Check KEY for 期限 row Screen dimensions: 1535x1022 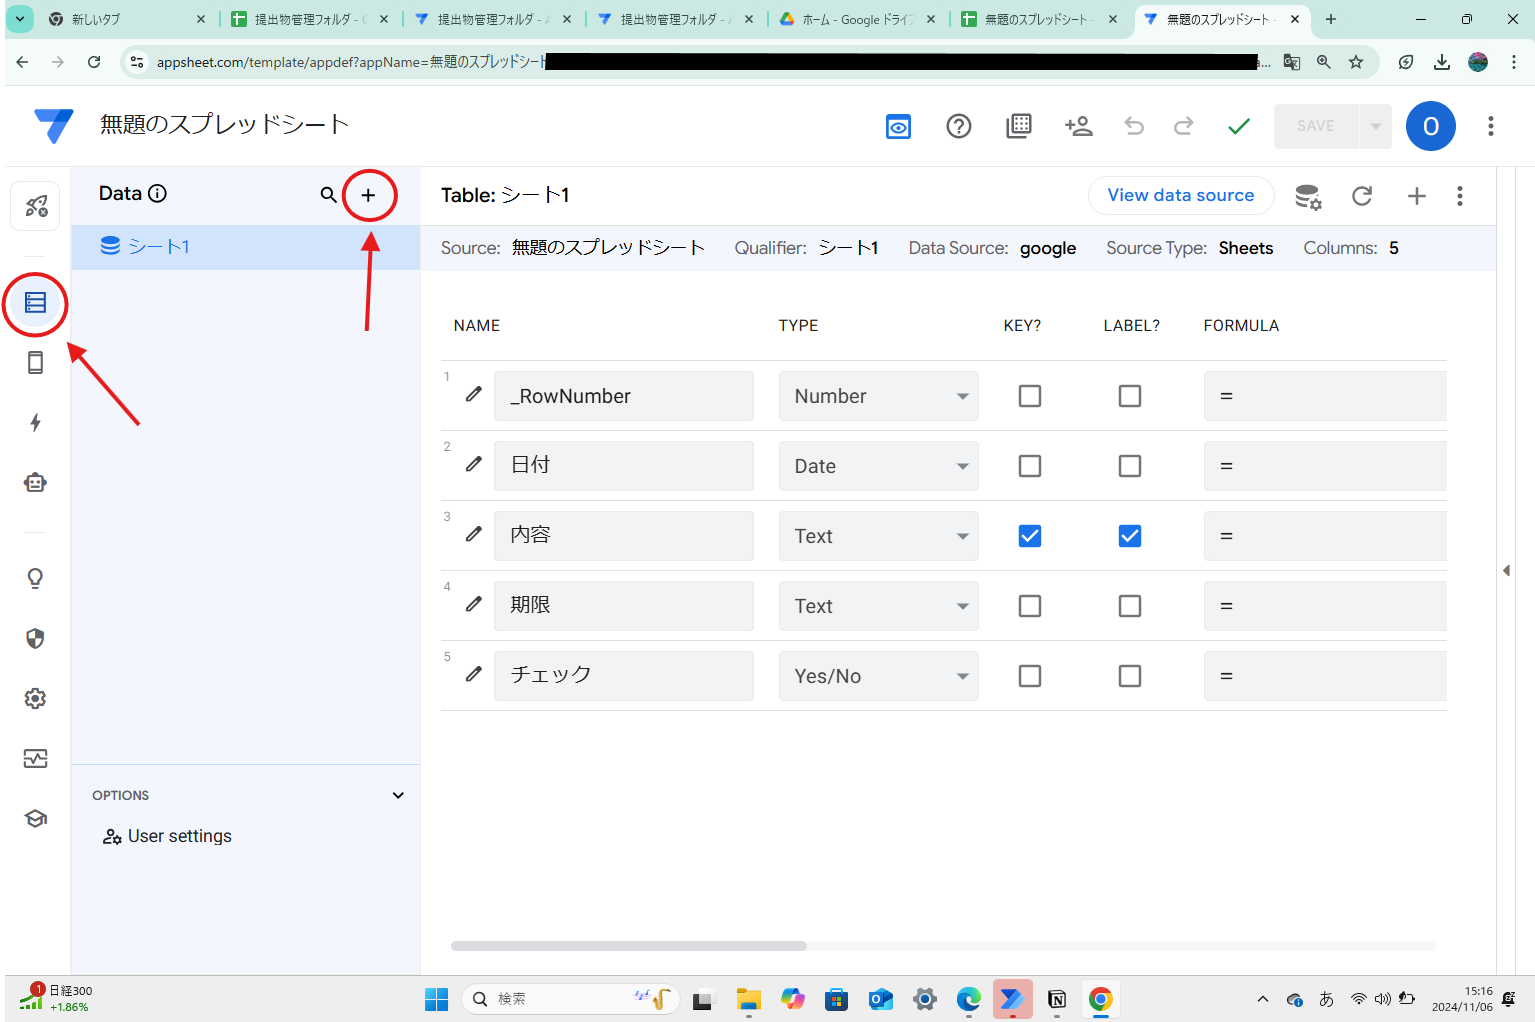point(1030,606)
